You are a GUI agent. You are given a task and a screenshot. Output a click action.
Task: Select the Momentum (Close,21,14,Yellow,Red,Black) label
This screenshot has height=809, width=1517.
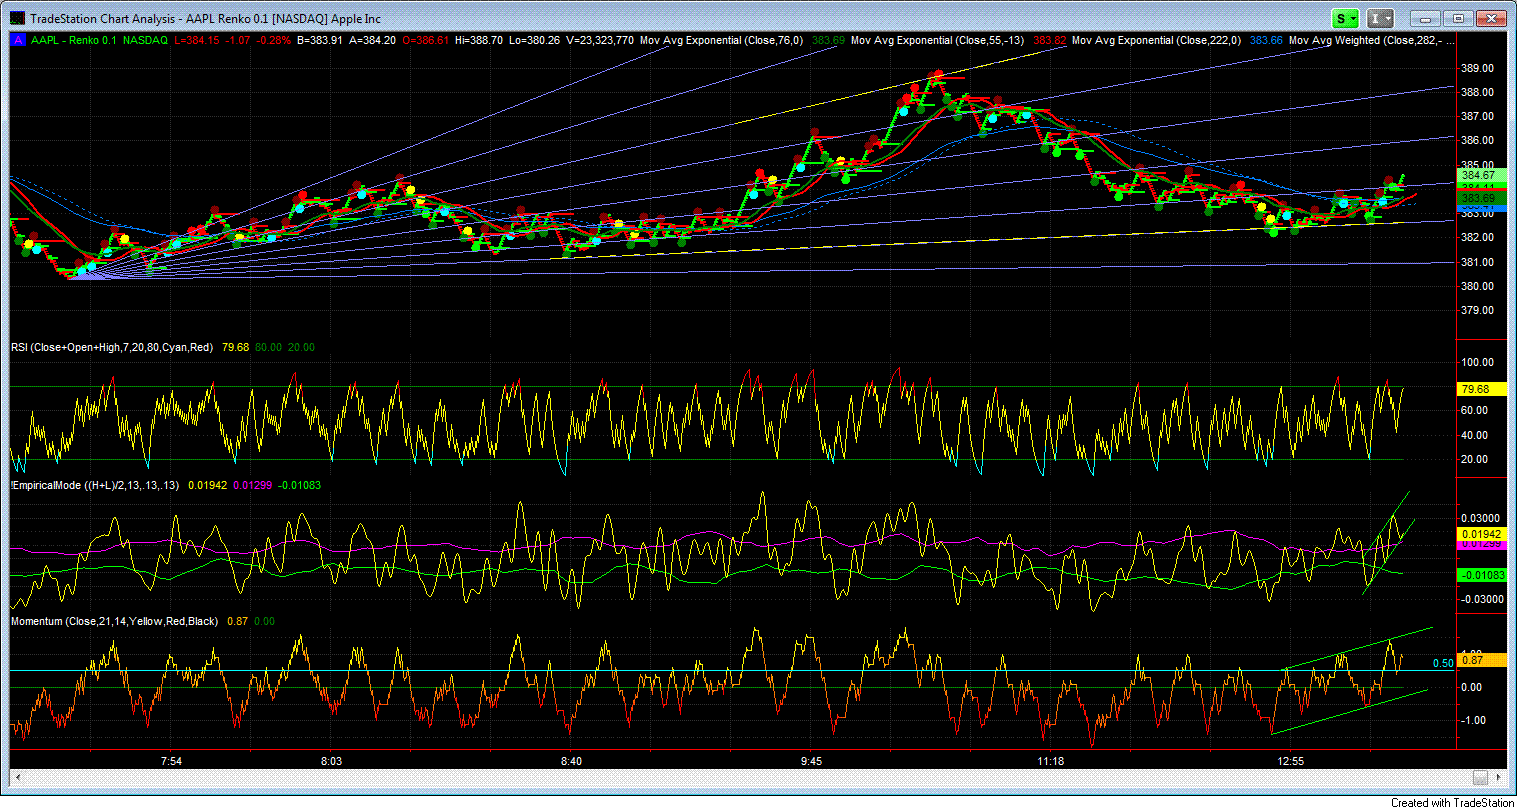(x=114, y=621)
